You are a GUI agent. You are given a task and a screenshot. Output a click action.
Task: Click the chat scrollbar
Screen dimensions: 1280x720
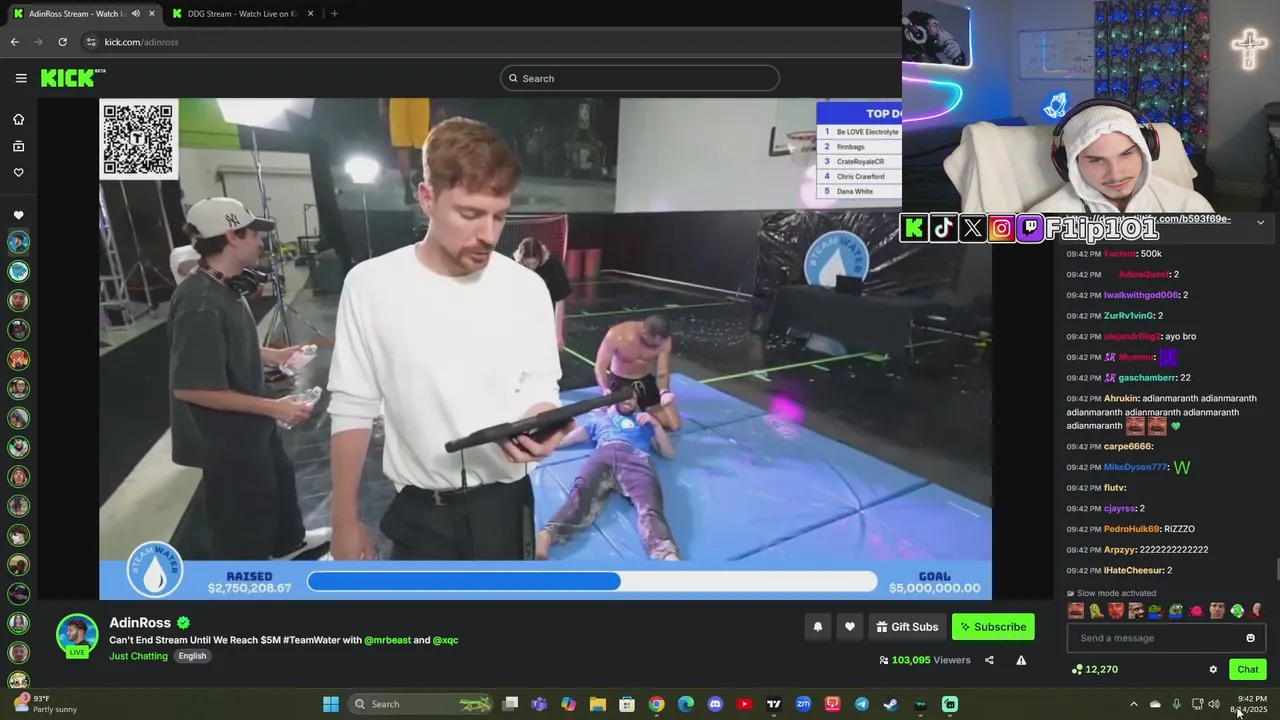point(1276,568)
